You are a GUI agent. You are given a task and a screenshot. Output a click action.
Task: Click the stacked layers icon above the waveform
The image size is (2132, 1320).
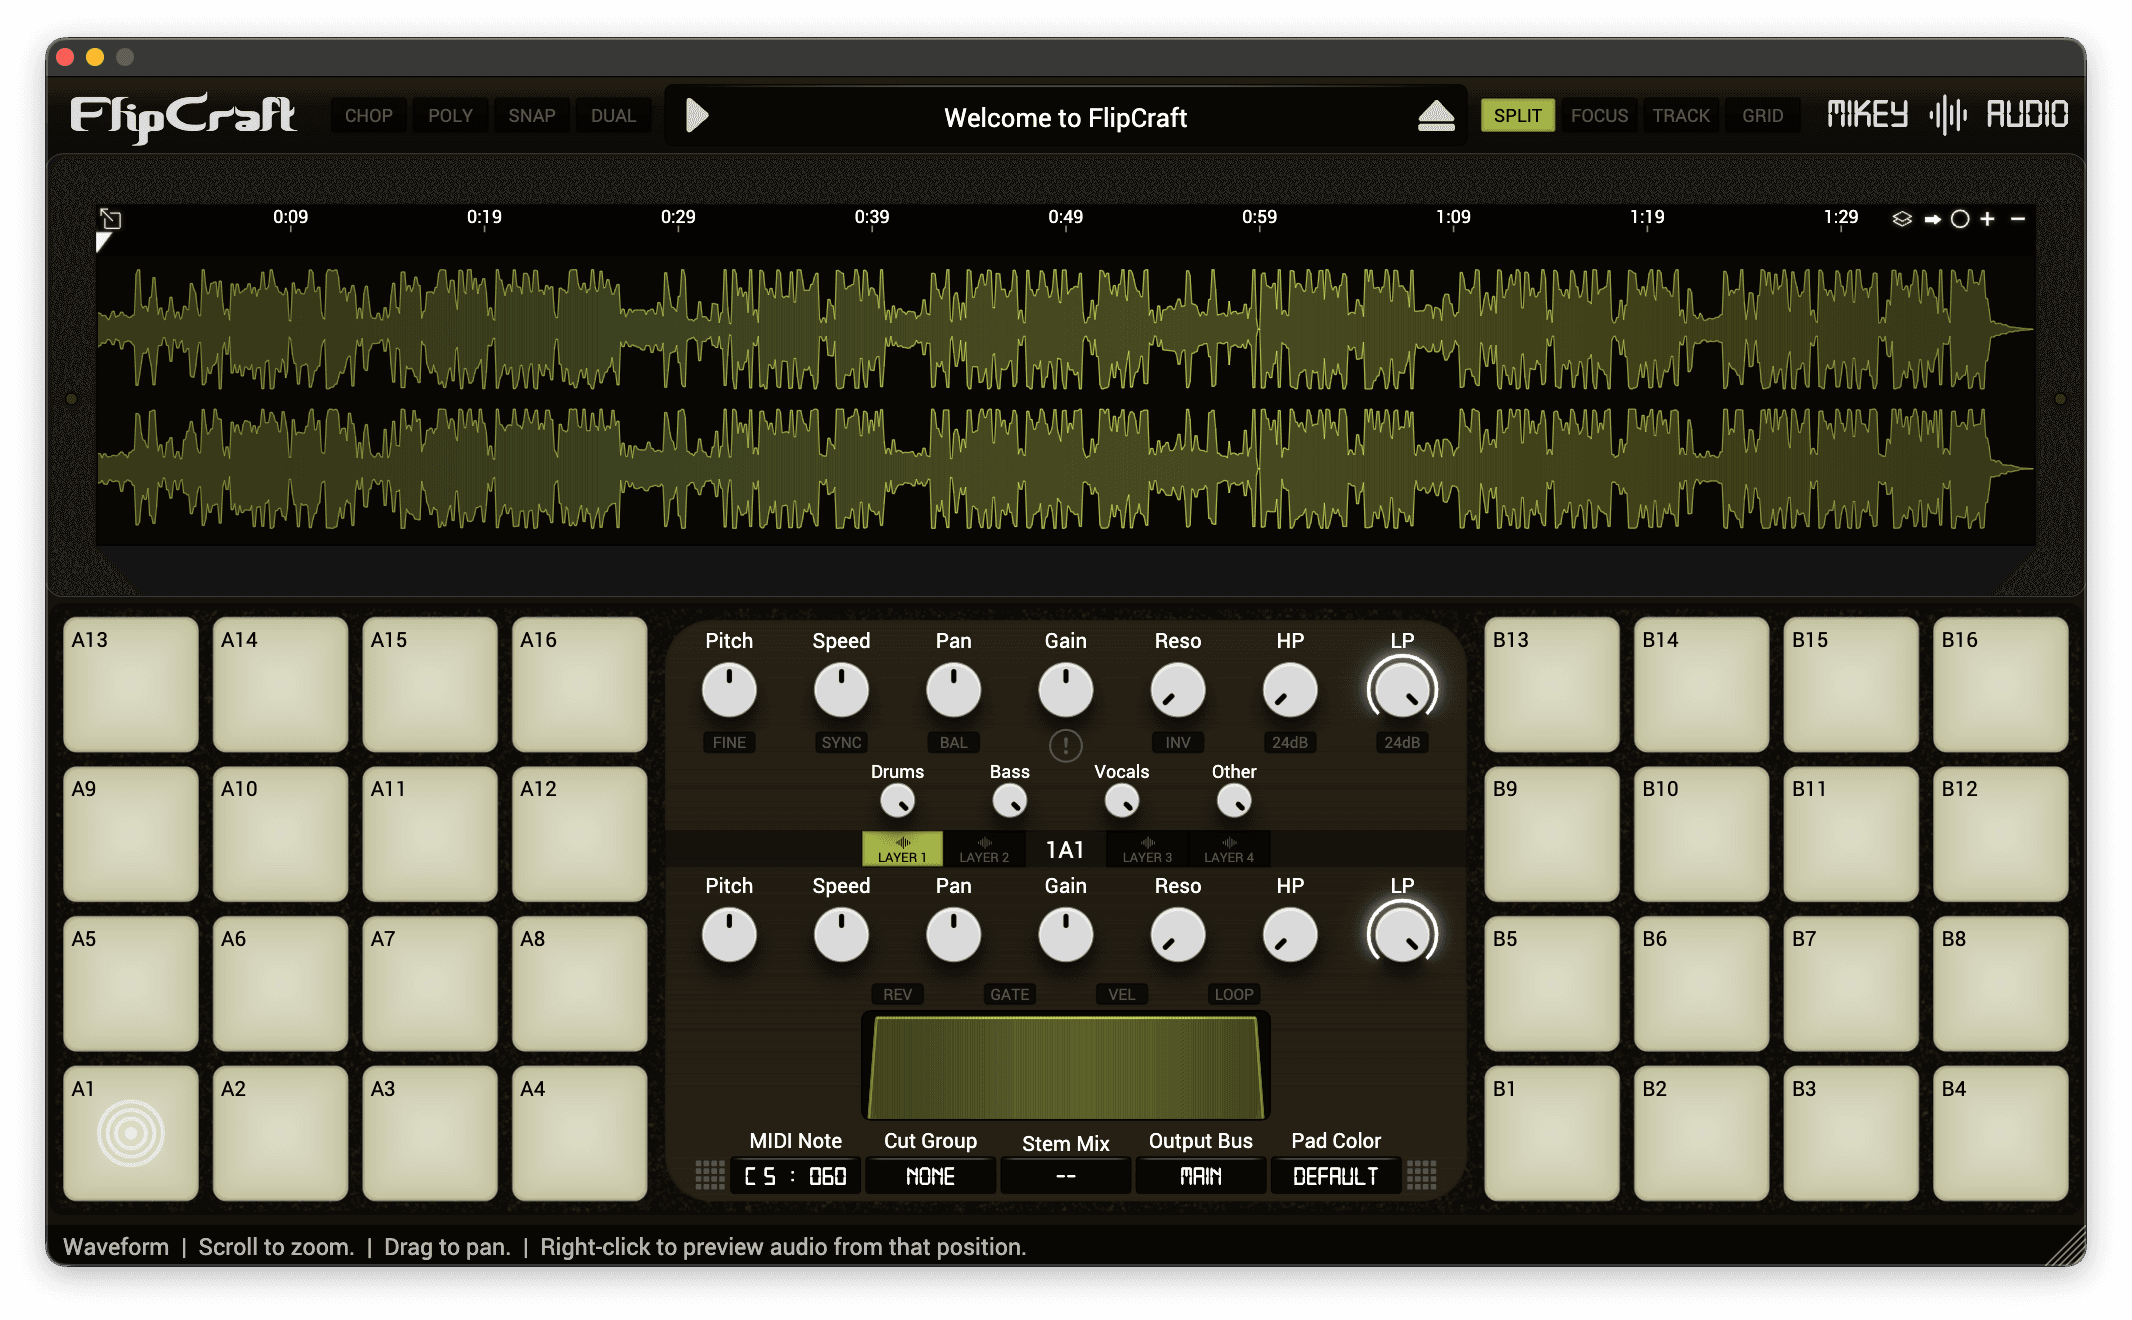[1902, 219]
